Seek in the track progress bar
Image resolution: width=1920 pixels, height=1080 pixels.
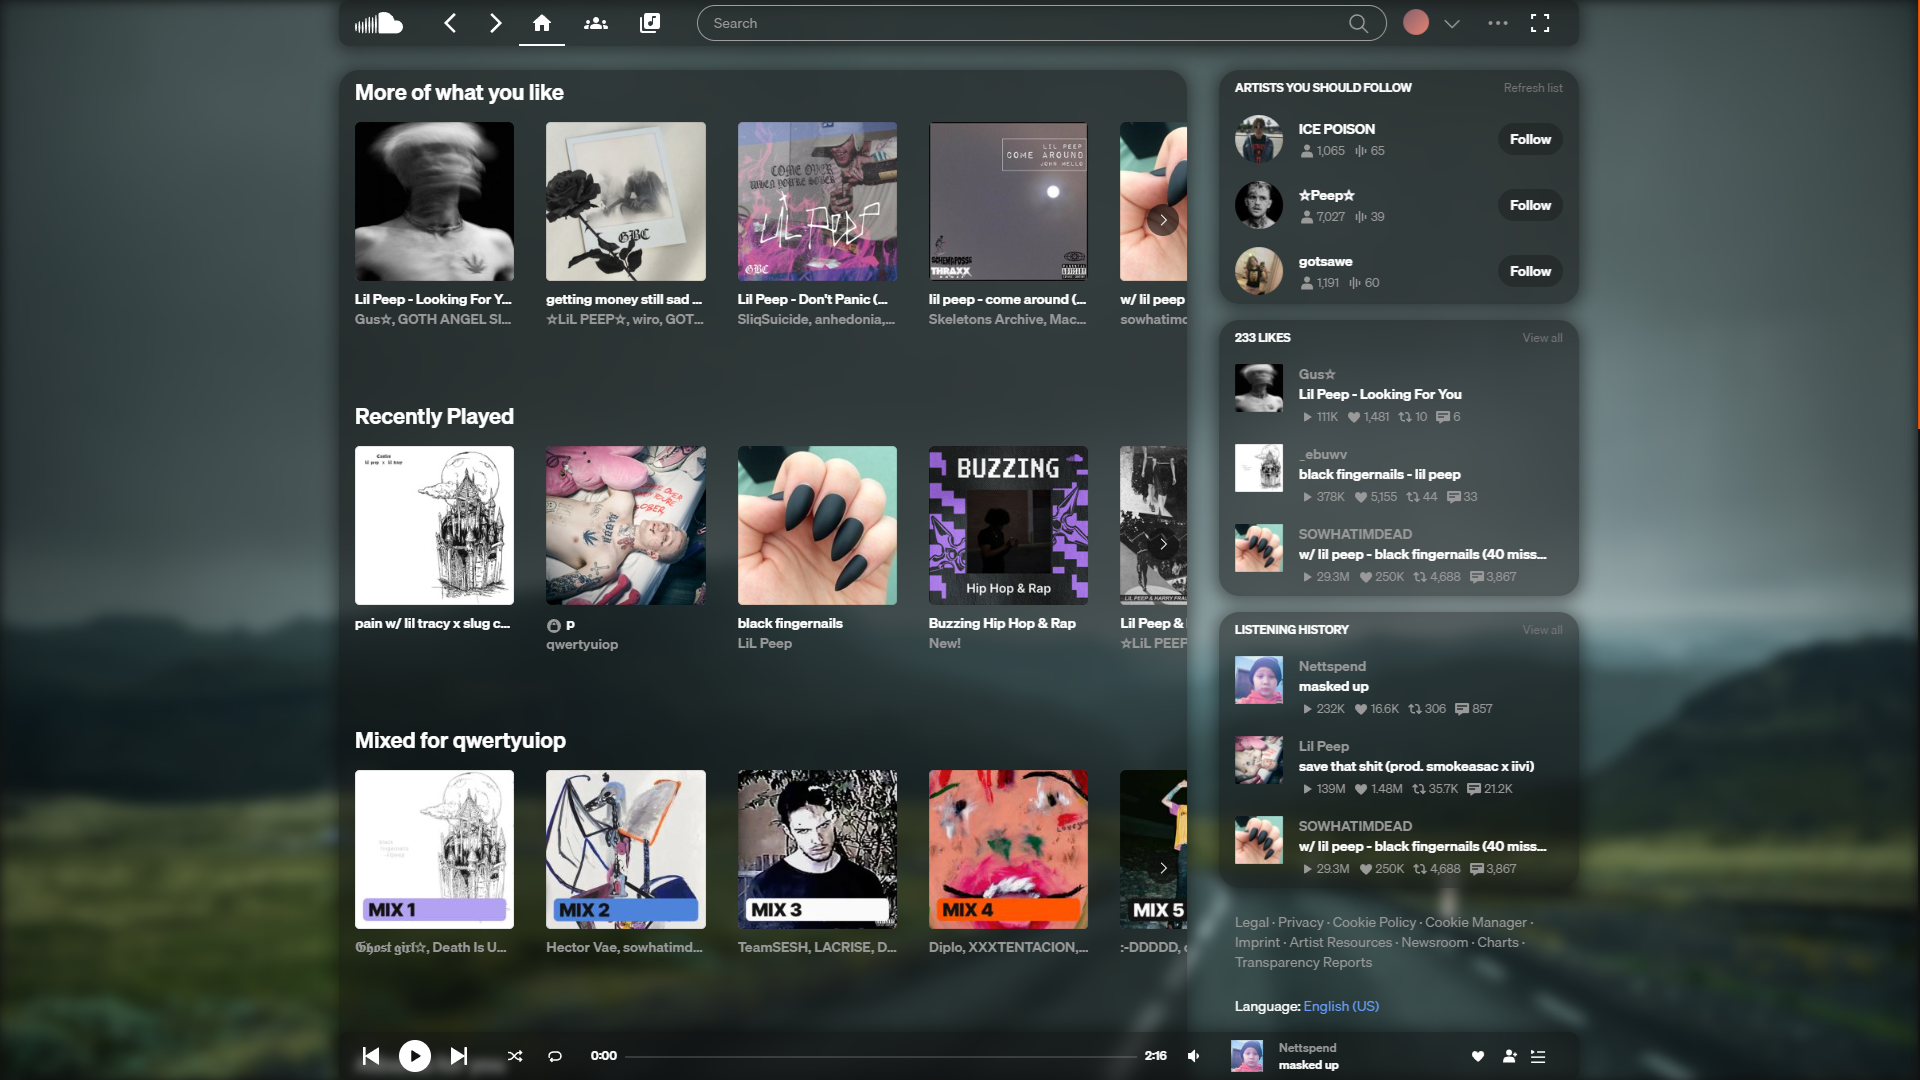click(880, 1056)
